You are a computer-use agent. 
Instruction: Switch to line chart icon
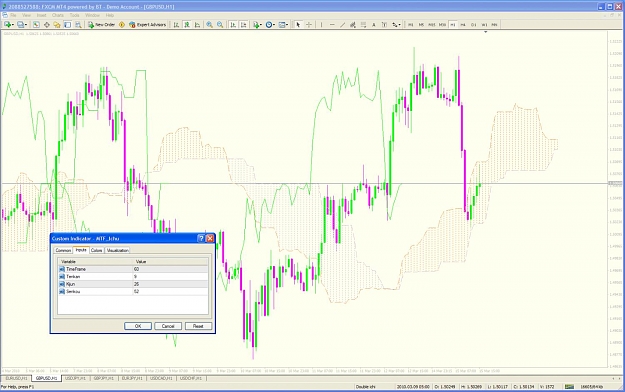point(197,25)
